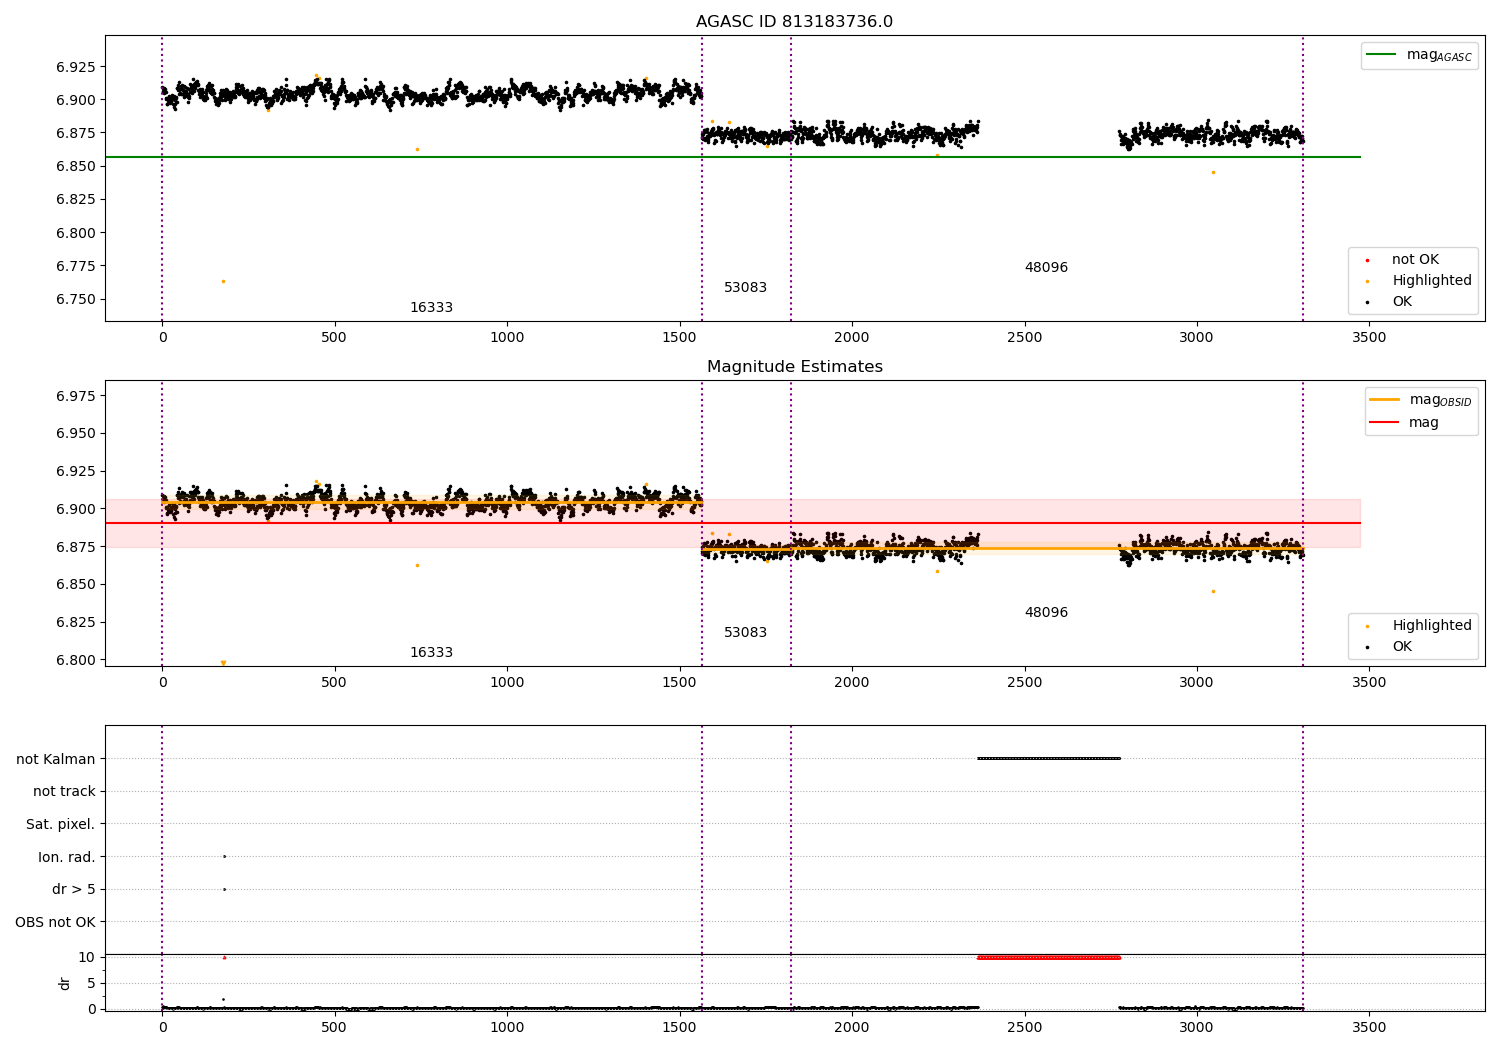Click the "AGASC ID 813183736.0" plot title

point(794,22)
